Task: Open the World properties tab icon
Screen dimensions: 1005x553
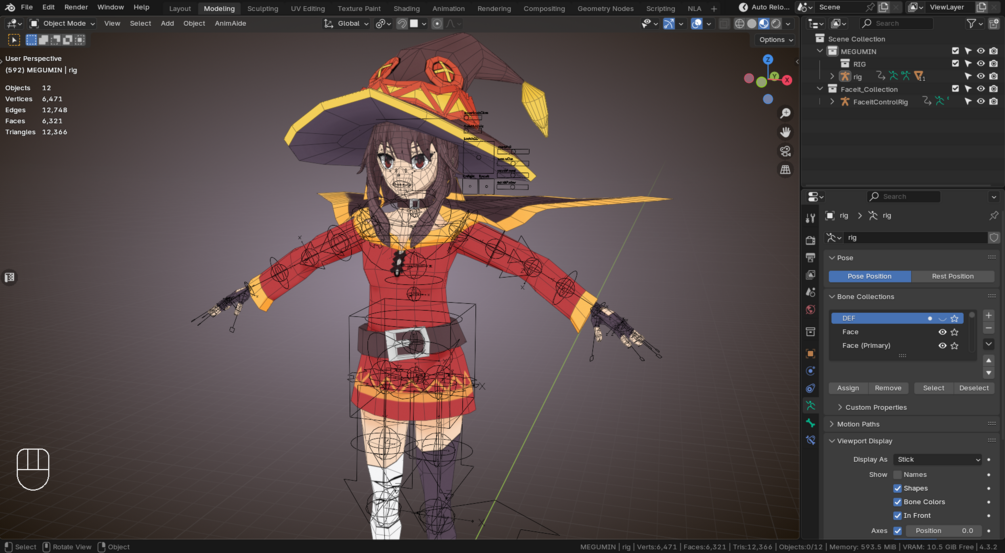Action: 810,310
